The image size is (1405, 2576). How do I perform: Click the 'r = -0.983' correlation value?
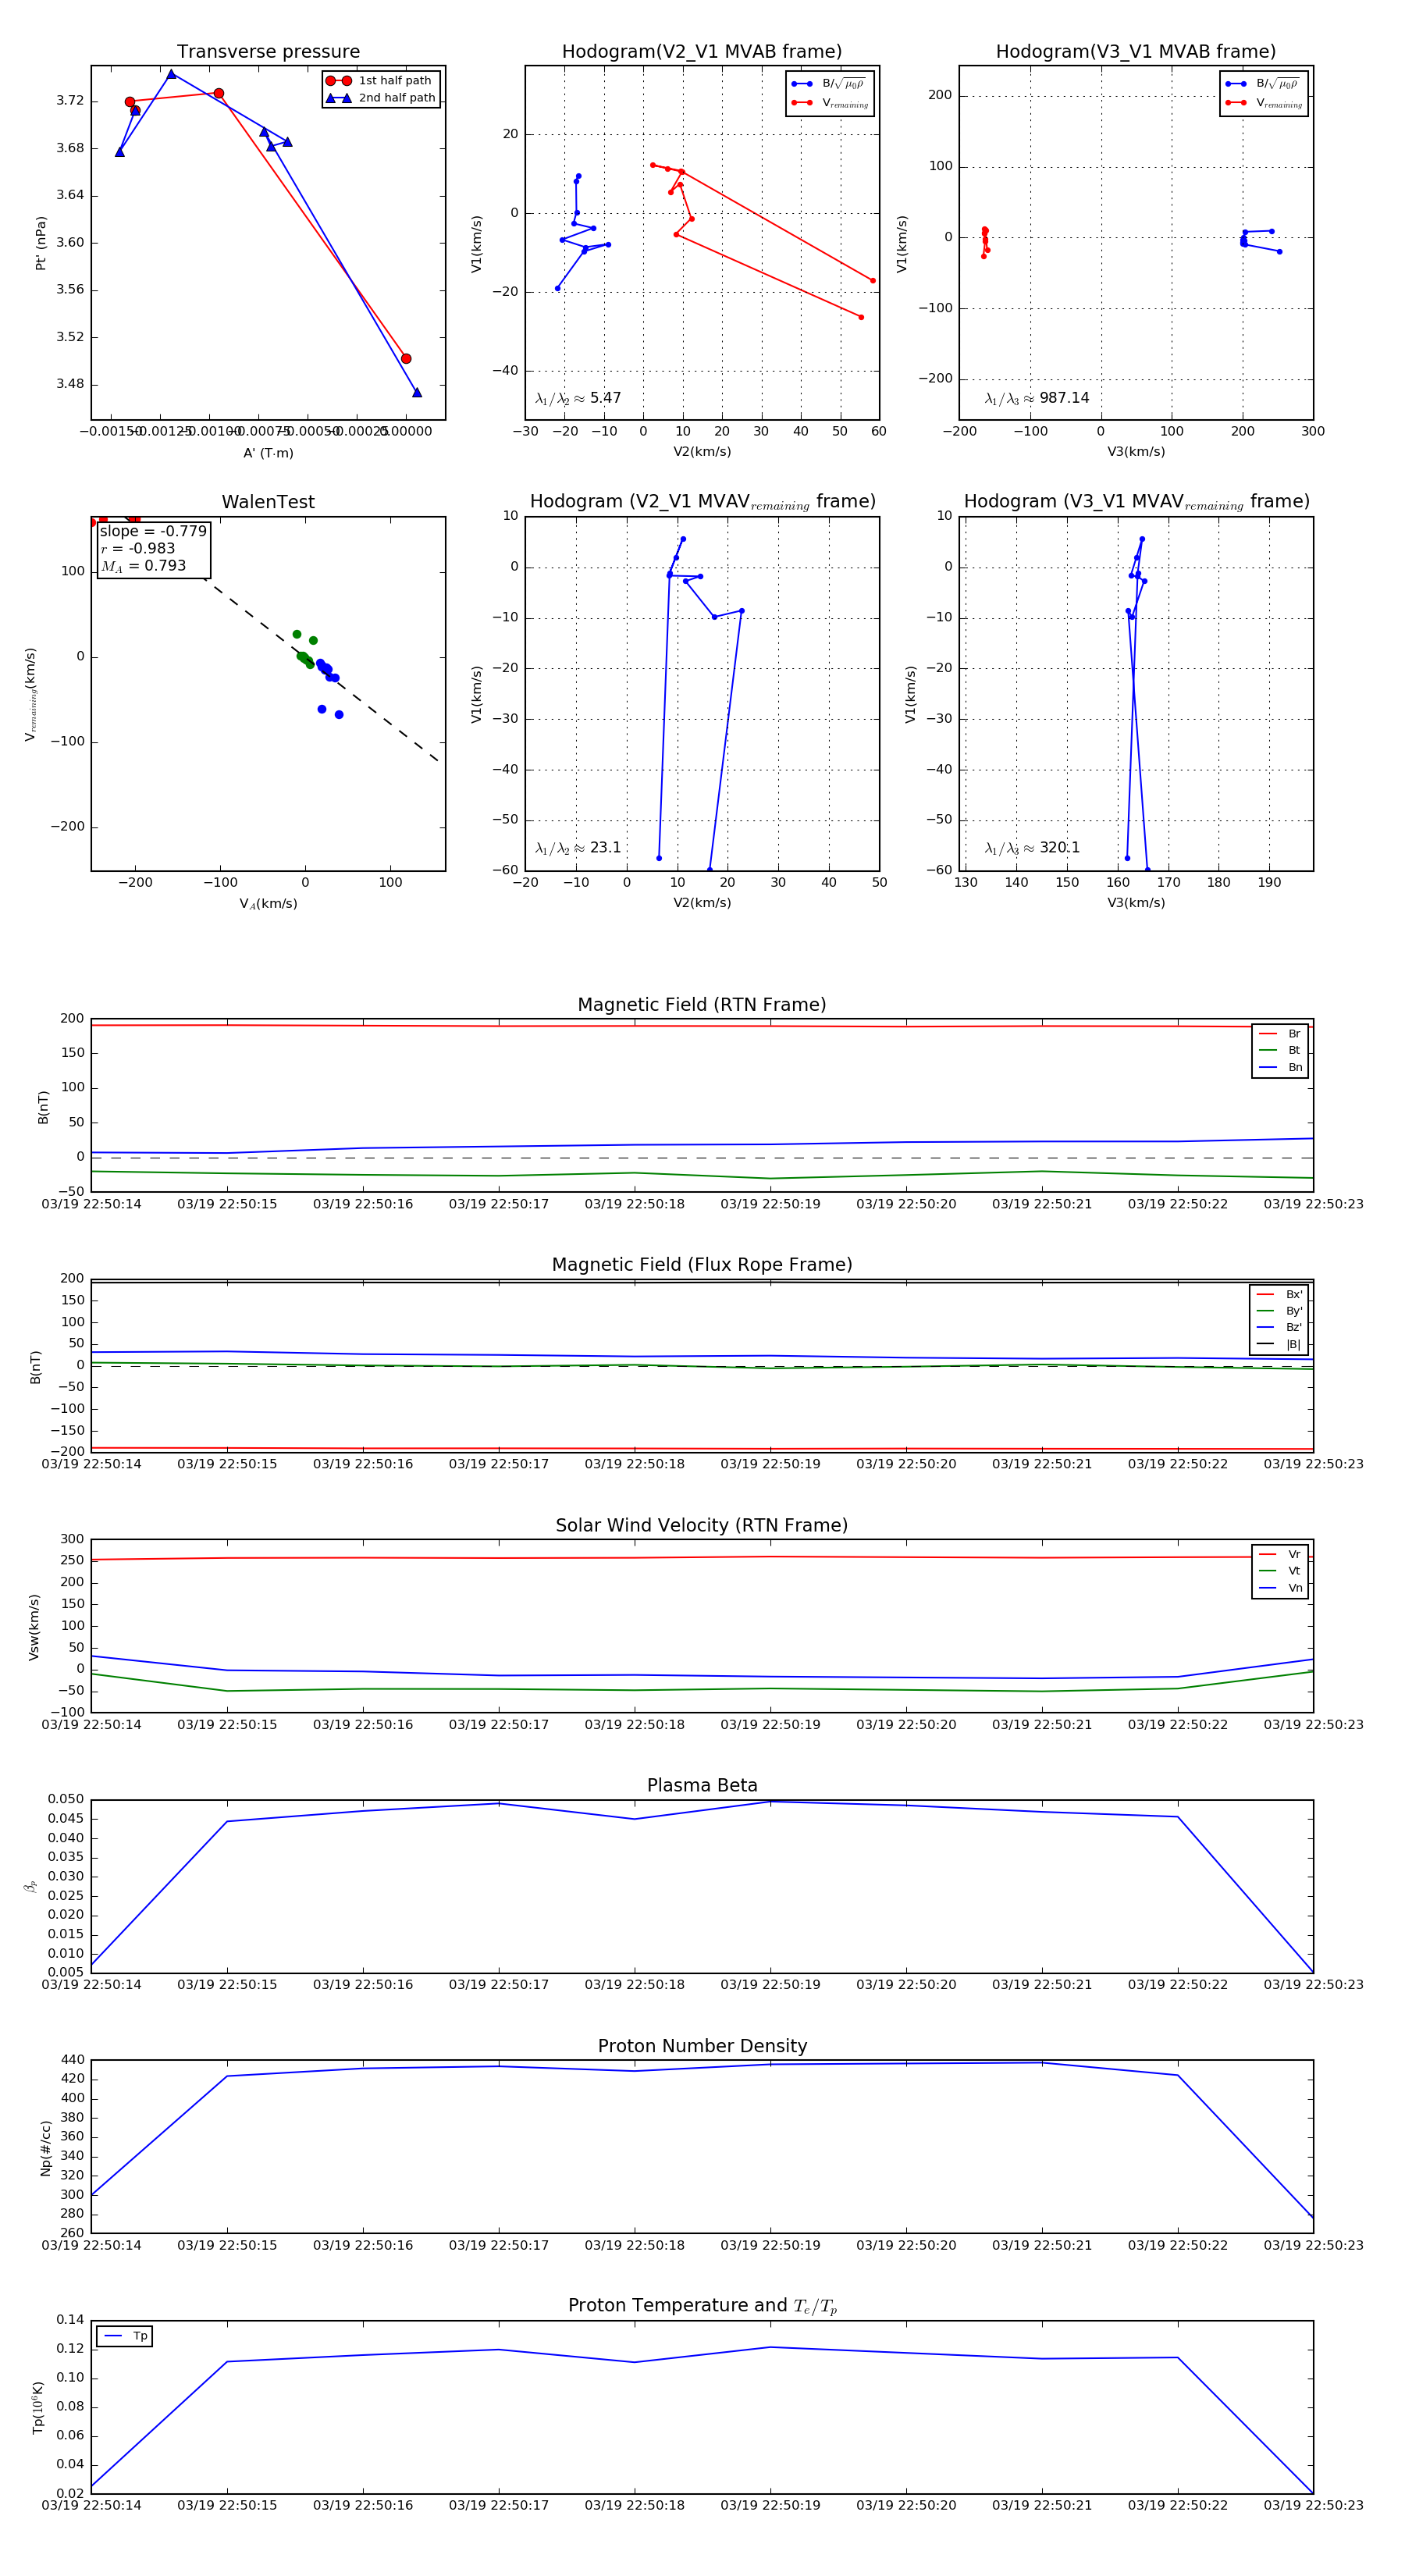(x=138, y=548)
